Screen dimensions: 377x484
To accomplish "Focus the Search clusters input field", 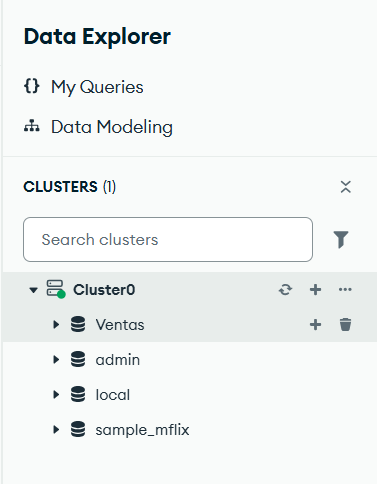I will pos(168,239).
